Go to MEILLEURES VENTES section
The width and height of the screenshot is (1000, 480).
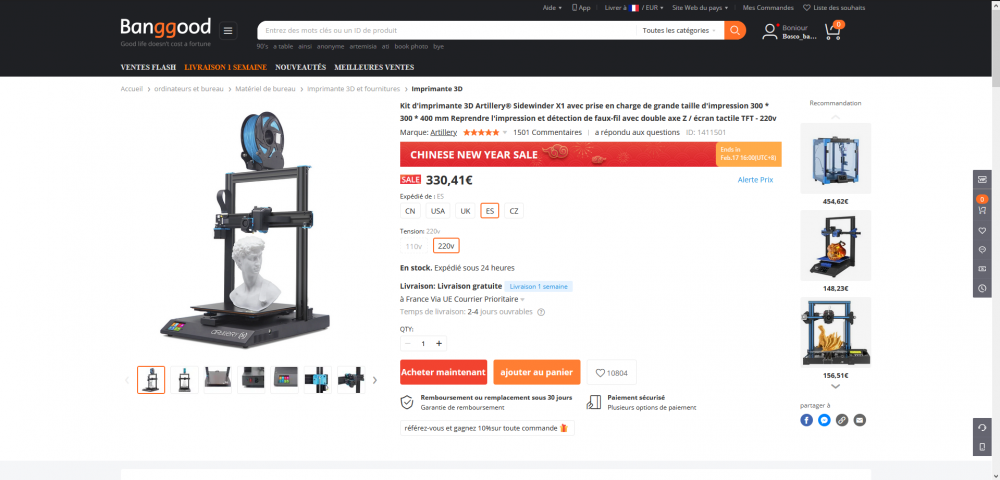point(374,67)
